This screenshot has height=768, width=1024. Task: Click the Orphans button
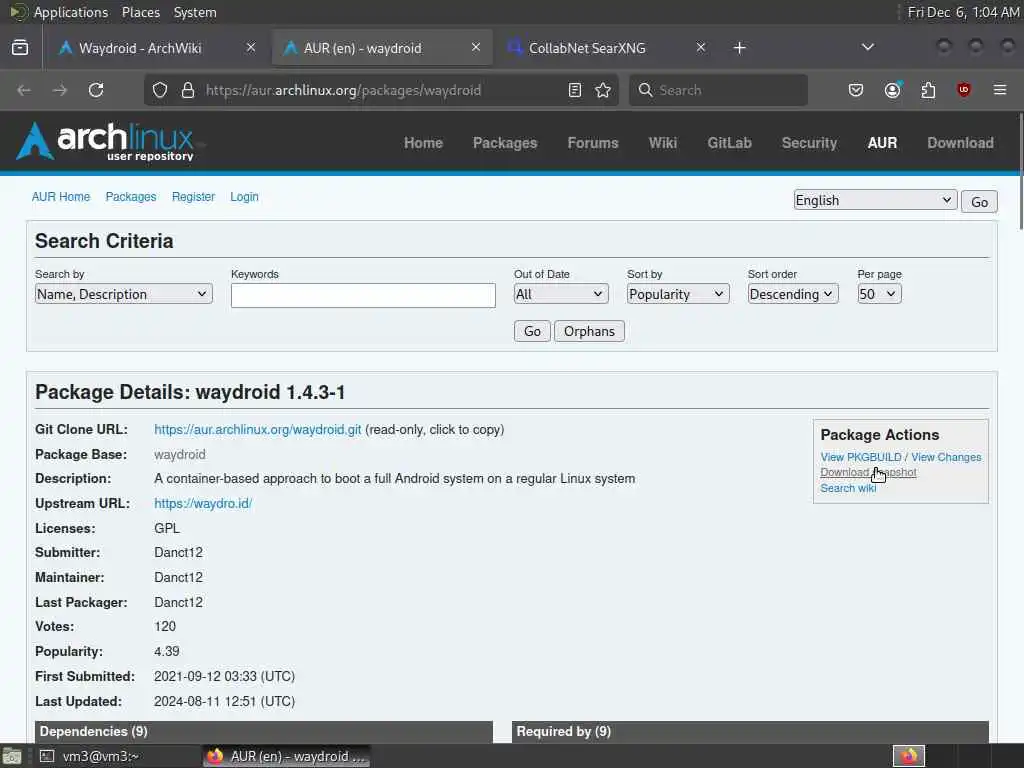[x=589, y=331]
